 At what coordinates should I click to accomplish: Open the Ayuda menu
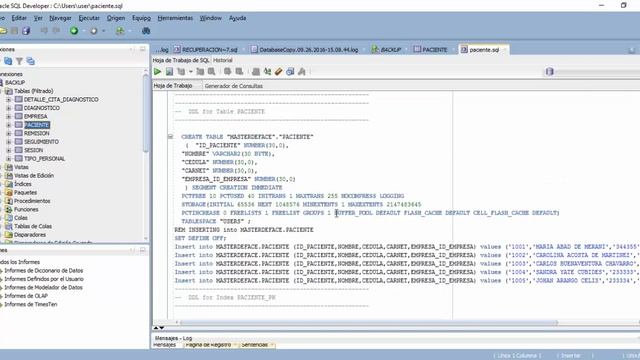click(237, 18)
